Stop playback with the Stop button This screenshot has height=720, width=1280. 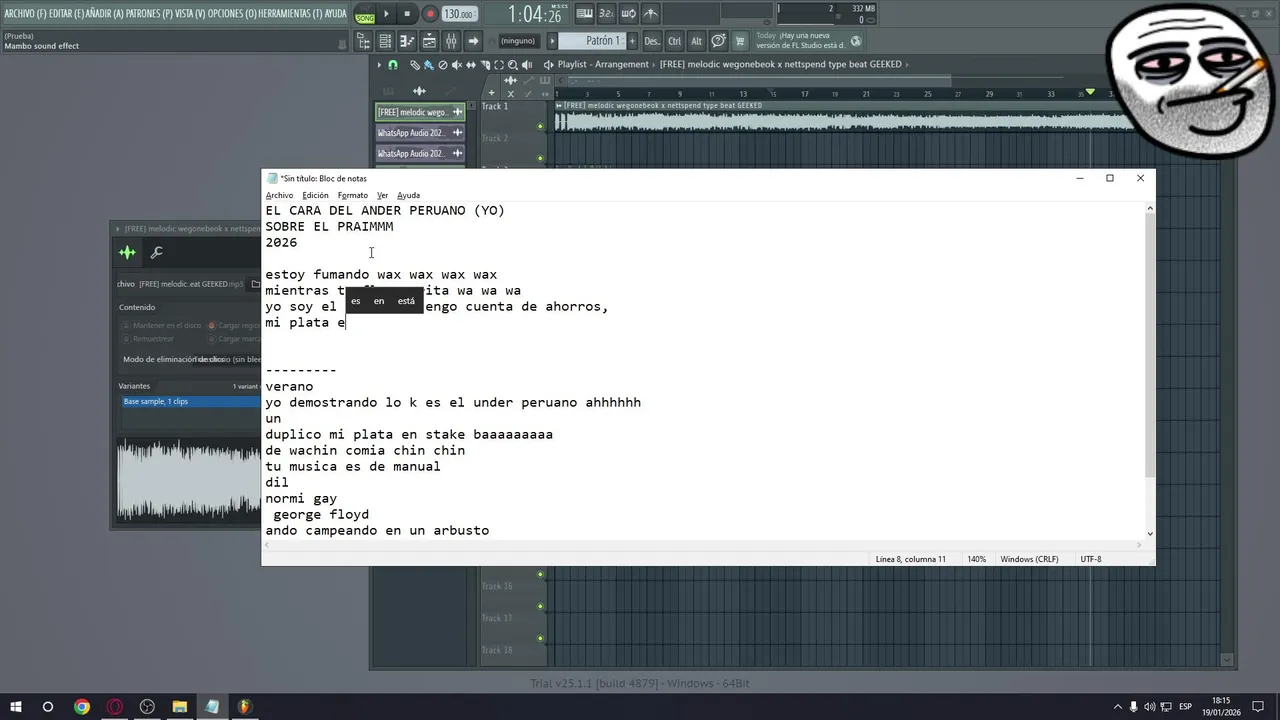click(407, 14)
